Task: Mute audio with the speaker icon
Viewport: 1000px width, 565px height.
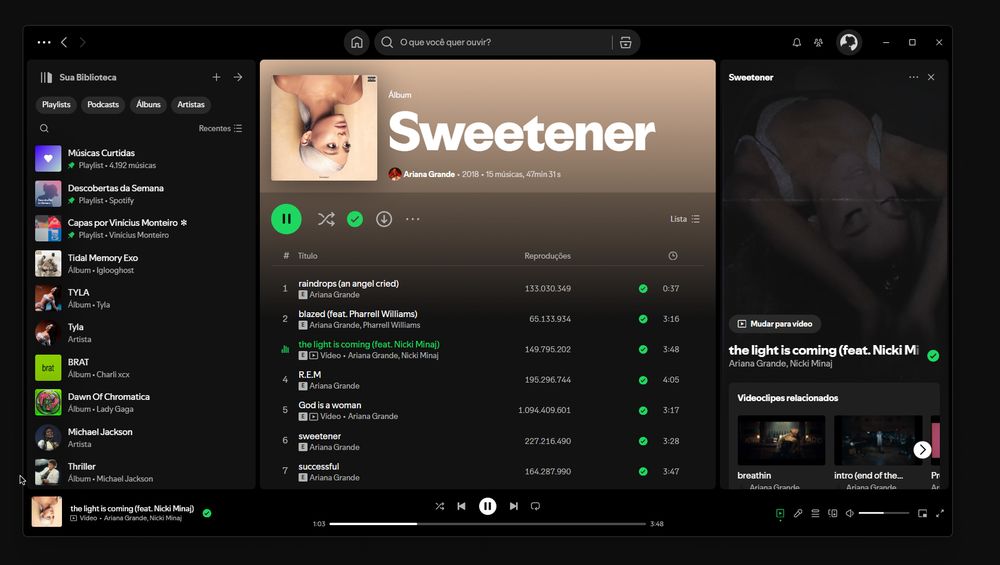Action: tap(849, 513)
